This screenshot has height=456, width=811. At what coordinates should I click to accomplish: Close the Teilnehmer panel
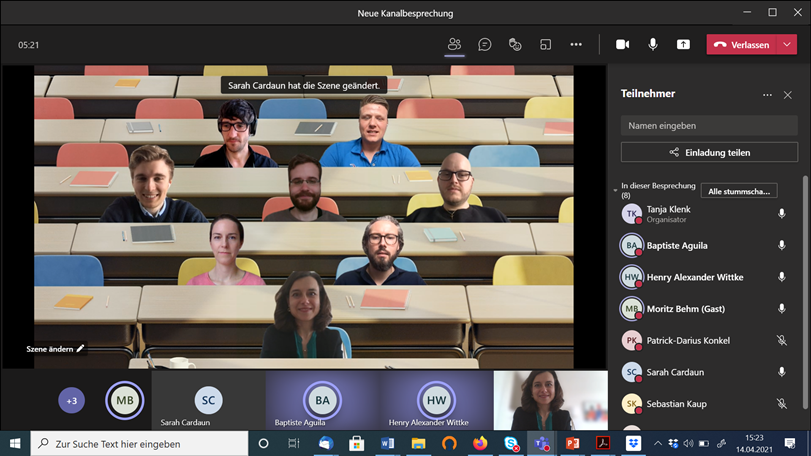pos(787,95)
